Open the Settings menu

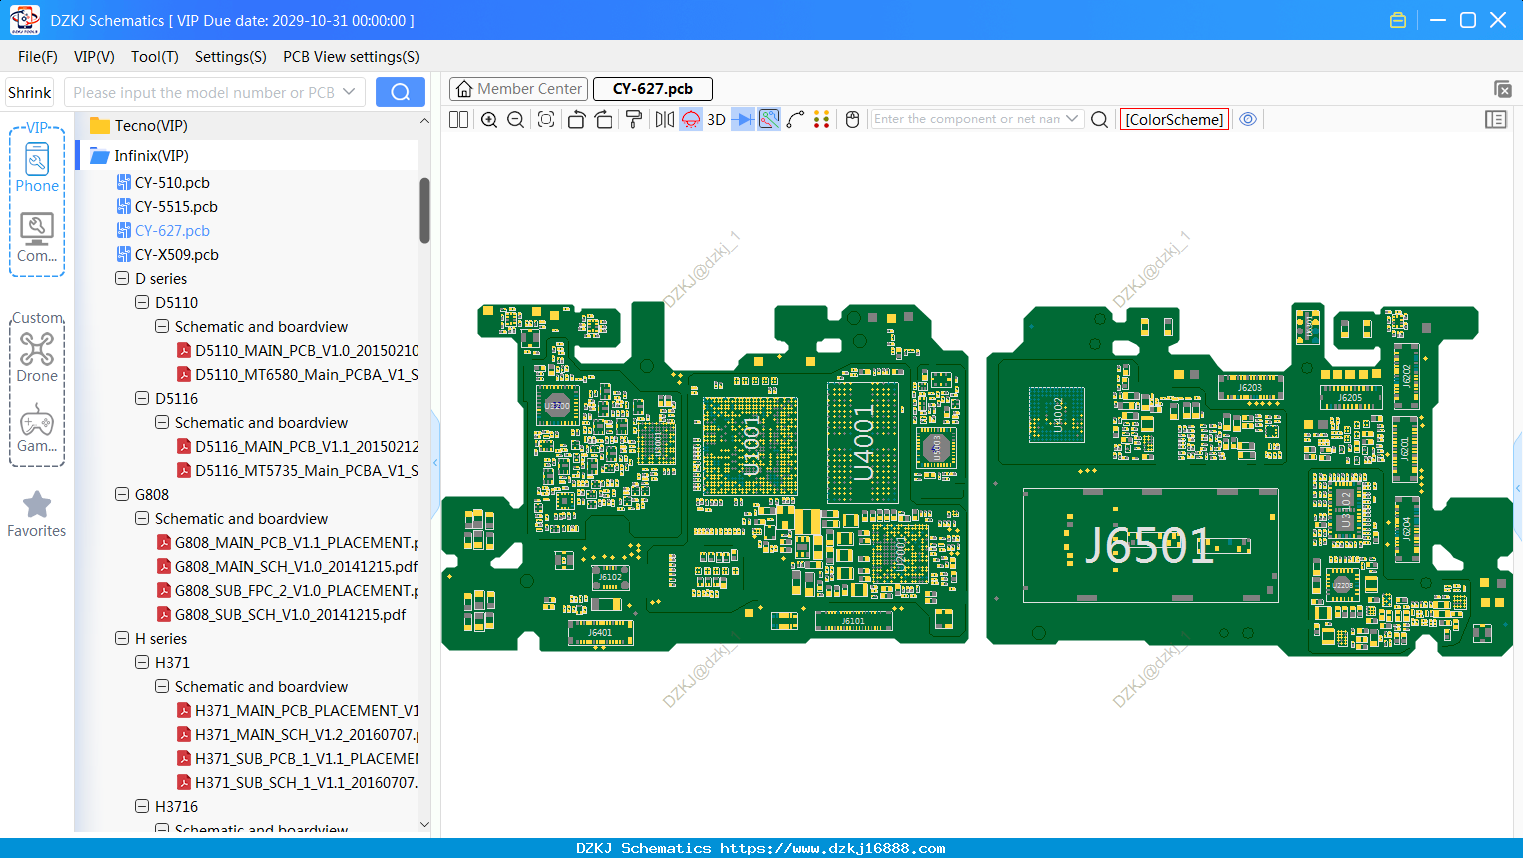click(231, 57)
